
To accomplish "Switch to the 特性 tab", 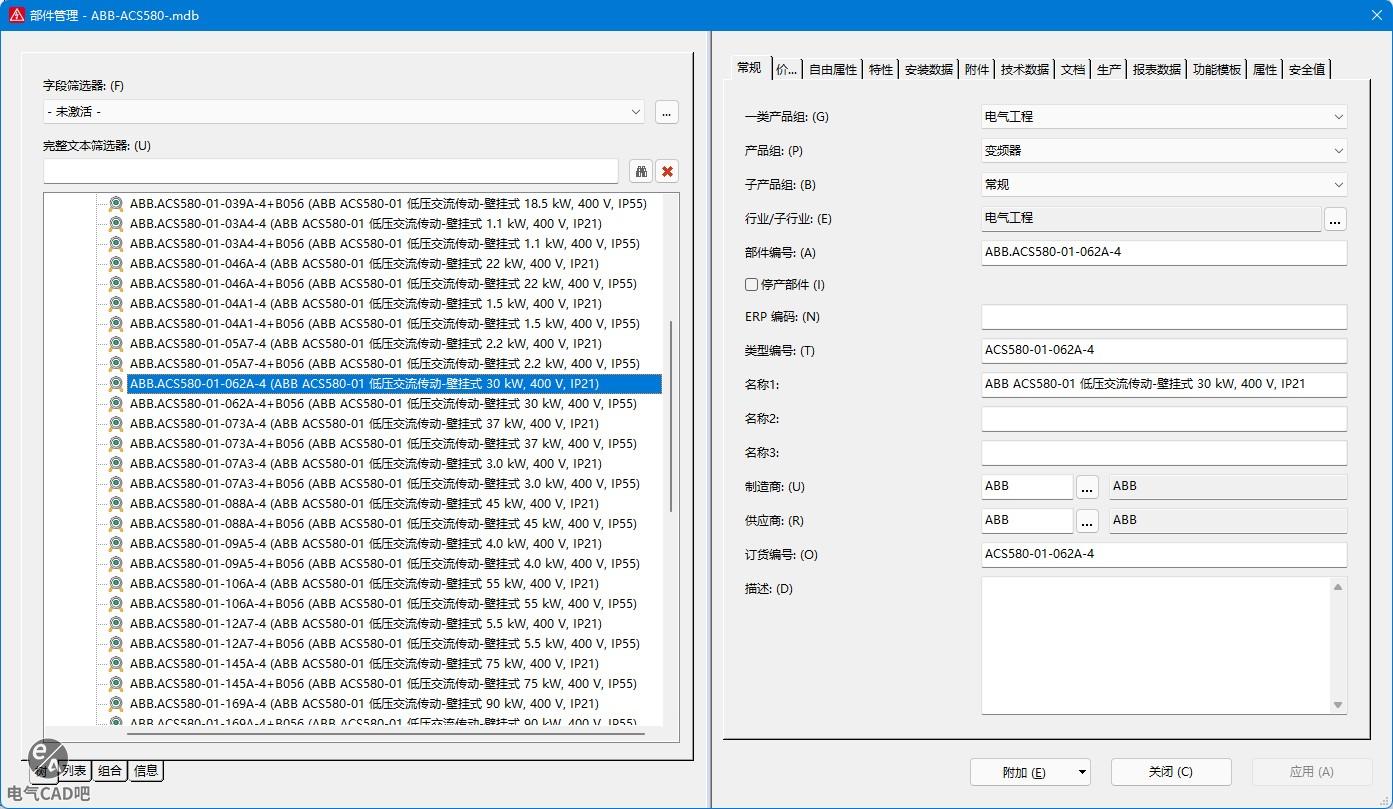I will pos(881,69).
